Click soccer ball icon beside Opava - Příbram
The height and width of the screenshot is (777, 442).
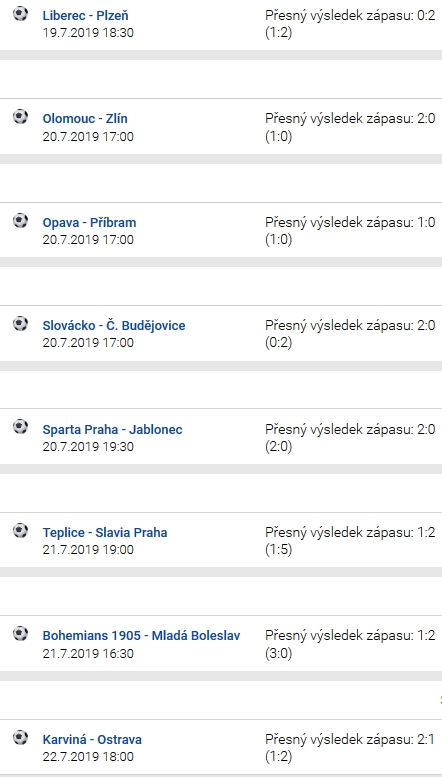(20, 221)
